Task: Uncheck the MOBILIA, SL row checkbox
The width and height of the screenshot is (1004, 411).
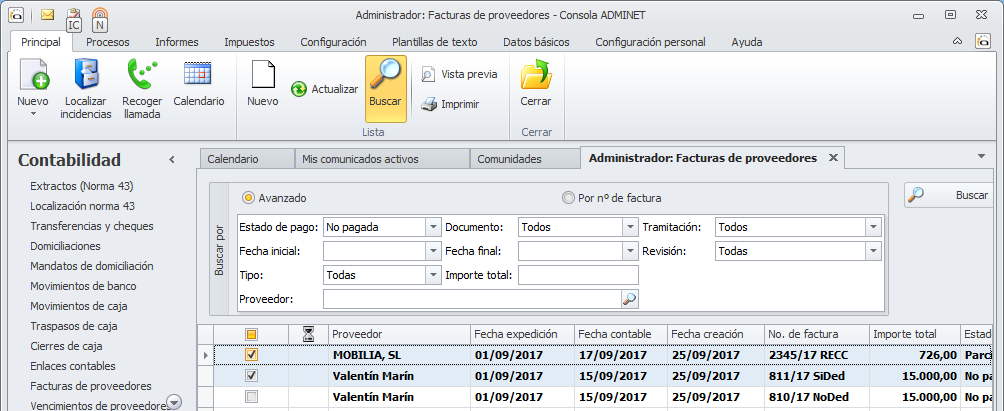Action: point(252,355)
